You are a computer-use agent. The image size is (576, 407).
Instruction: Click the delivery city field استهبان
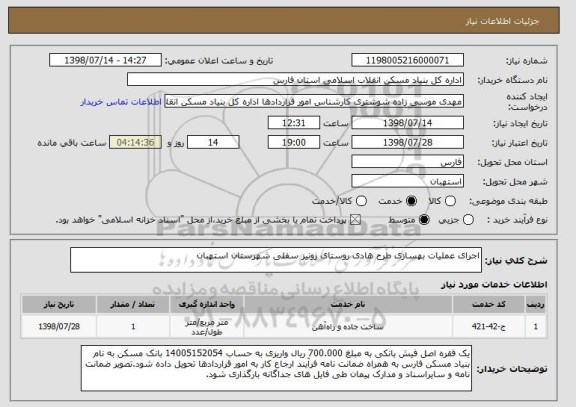tap(407, 181)
